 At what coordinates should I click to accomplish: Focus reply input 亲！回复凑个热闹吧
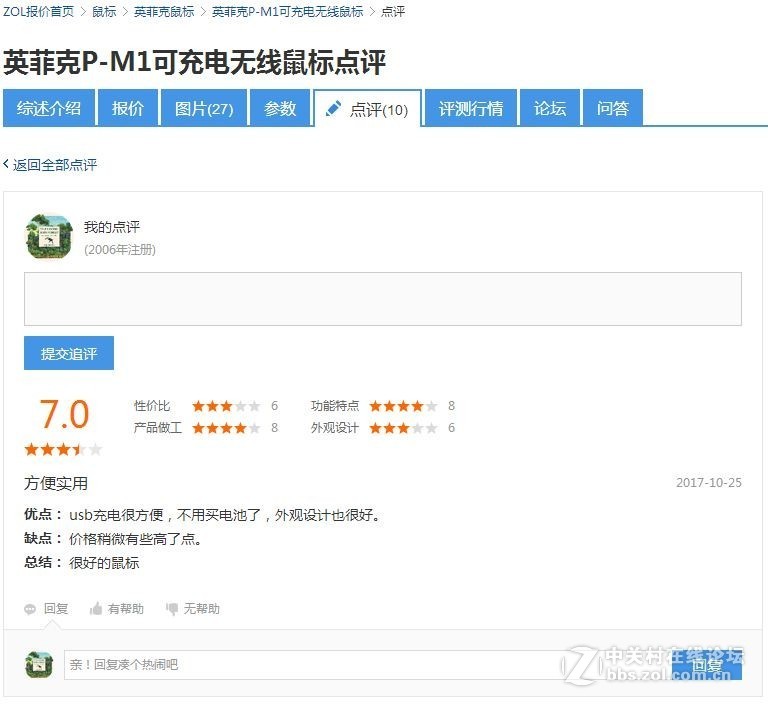pyautogui.click(x=368, y=665)
